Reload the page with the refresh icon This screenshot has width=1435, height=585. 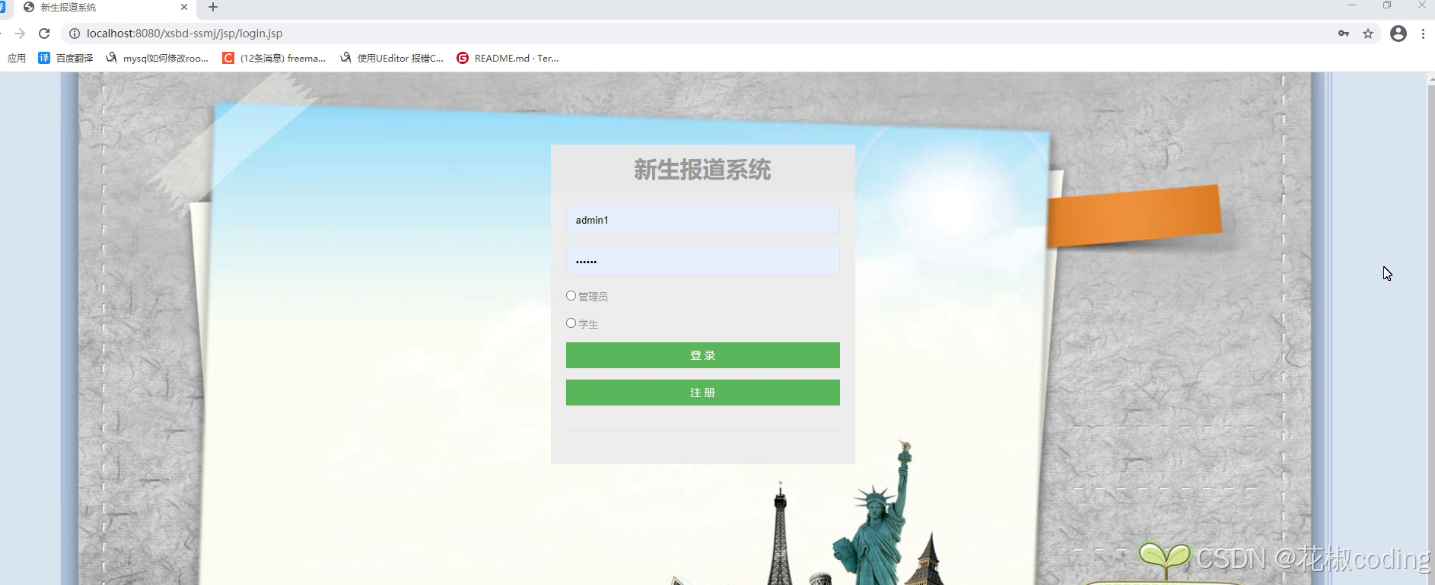(44, 33)
